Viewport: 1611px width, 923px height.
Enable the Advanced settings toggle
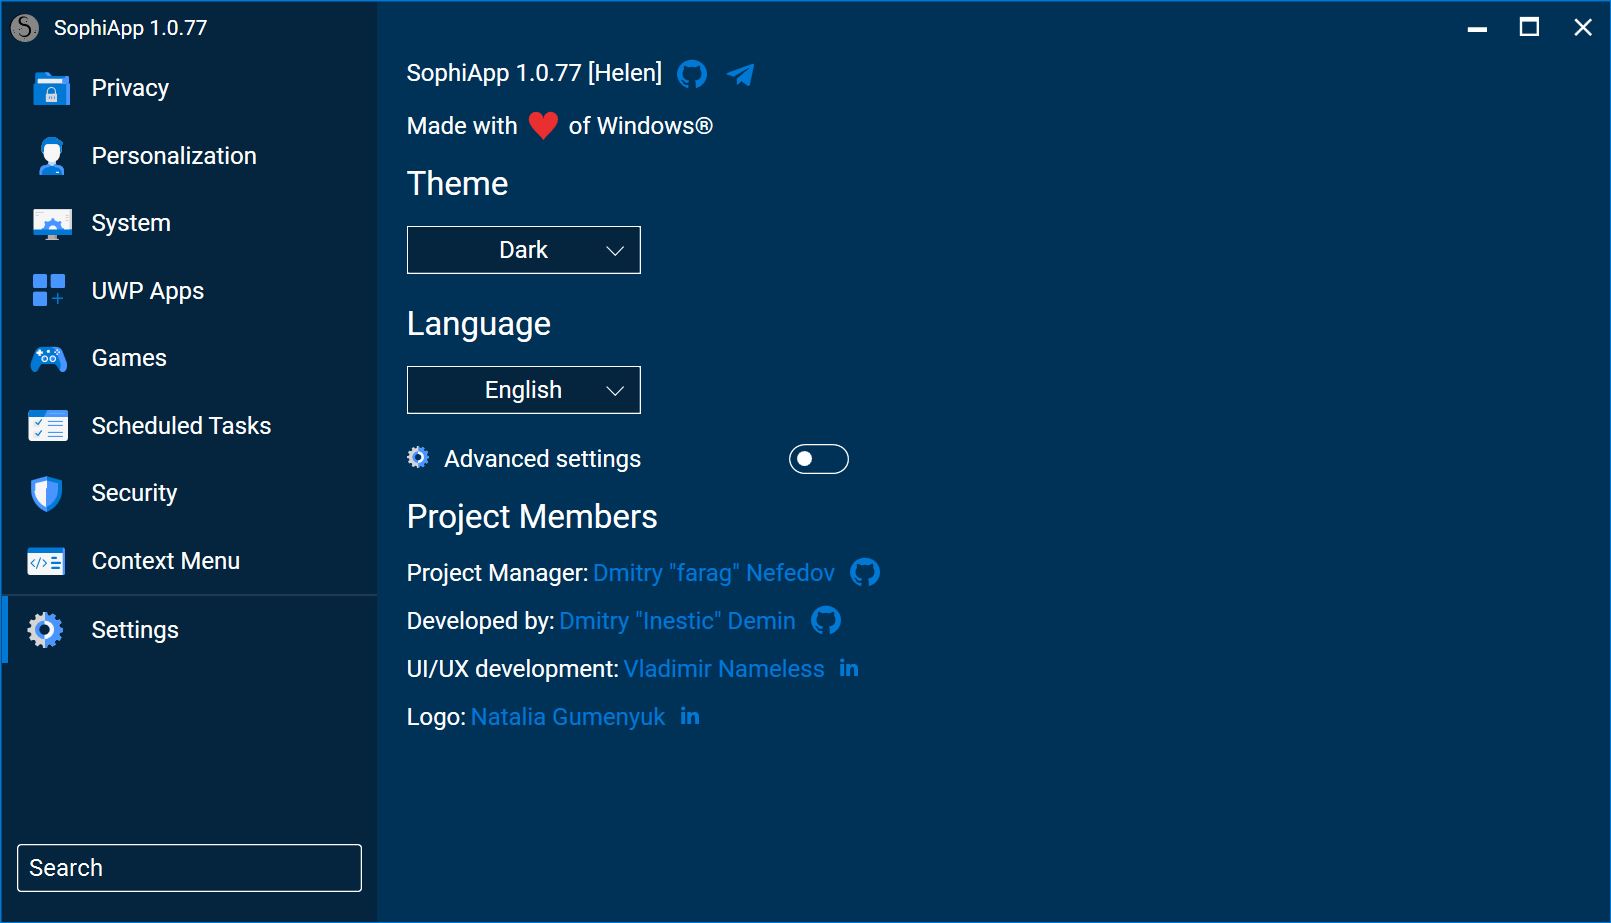point(819,459)
